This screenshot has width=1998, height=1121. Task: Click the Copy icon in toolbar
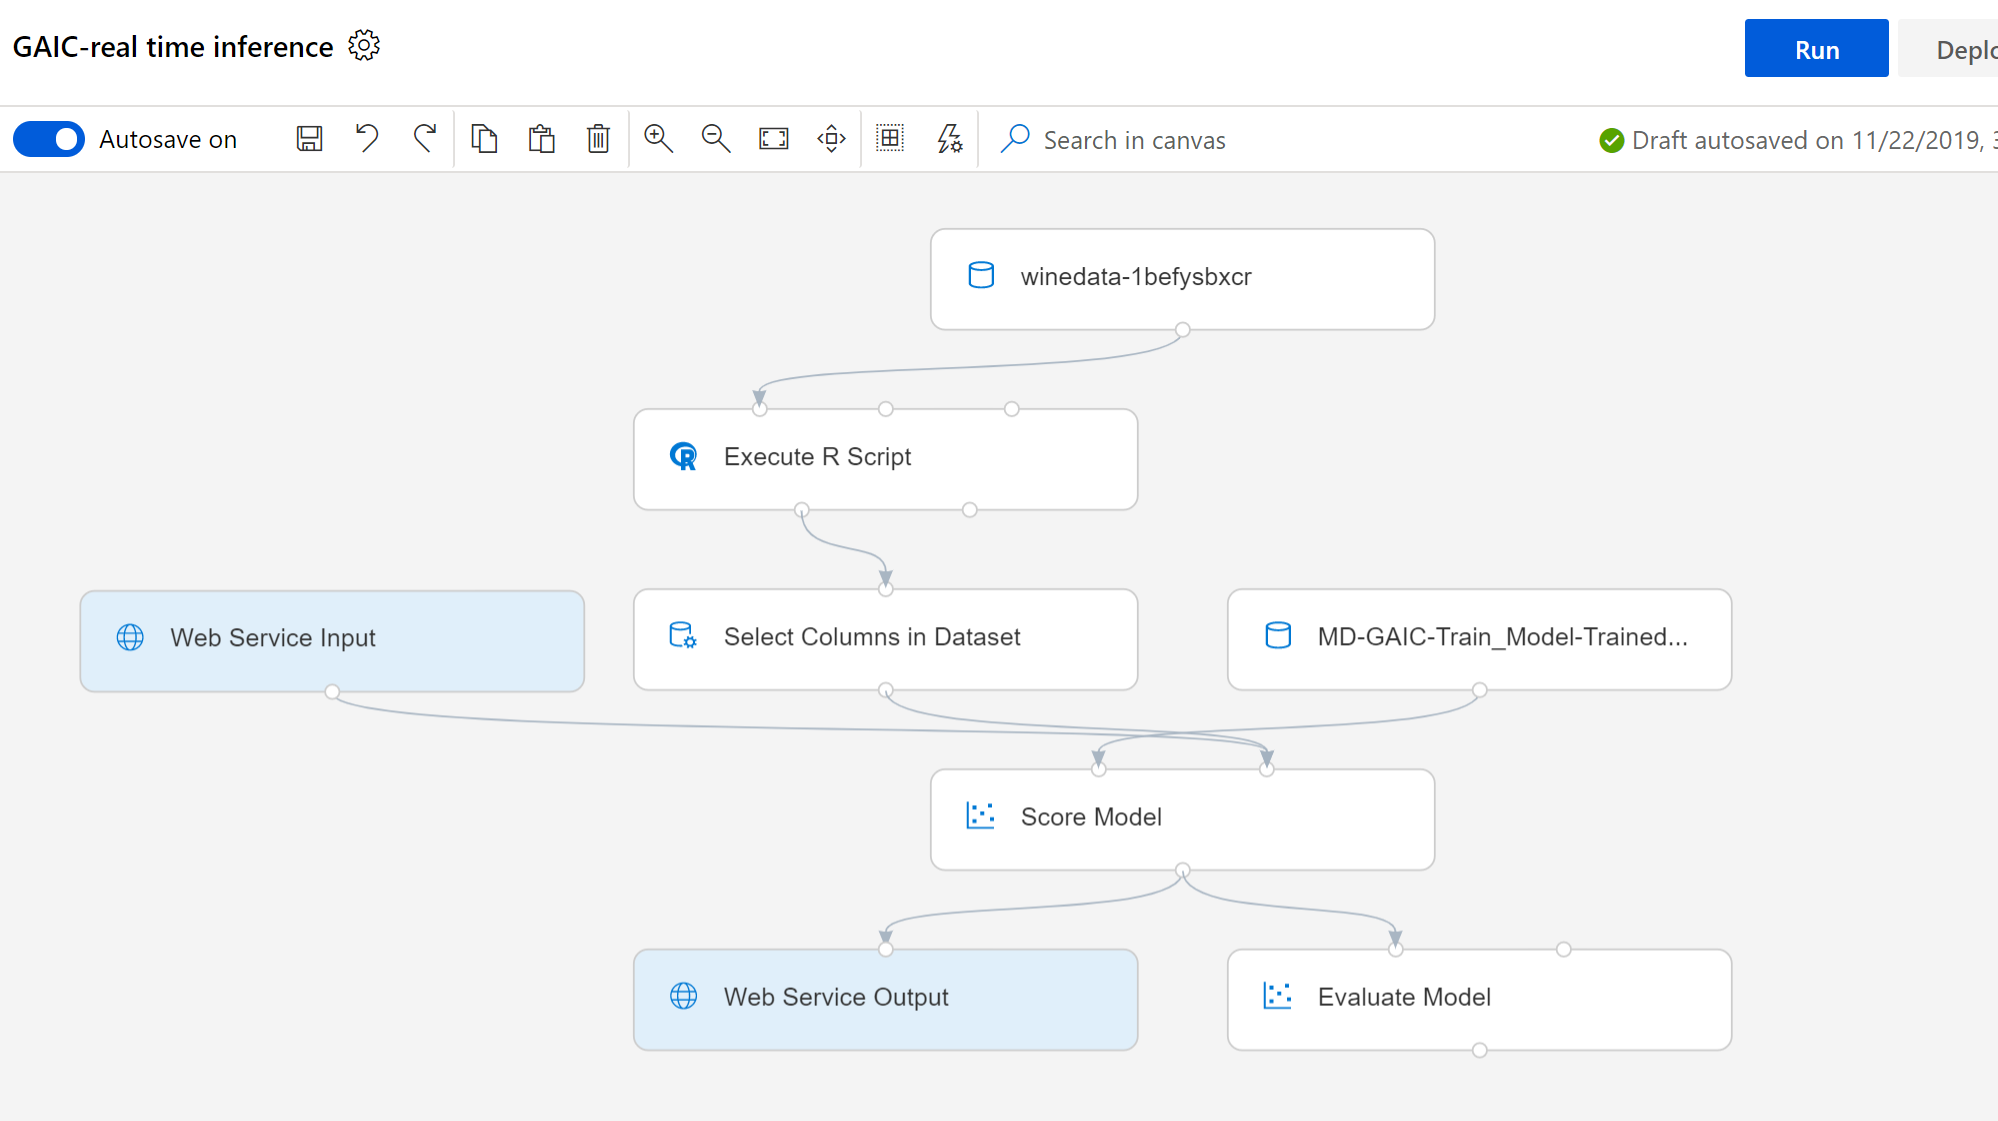pos(484,139)
